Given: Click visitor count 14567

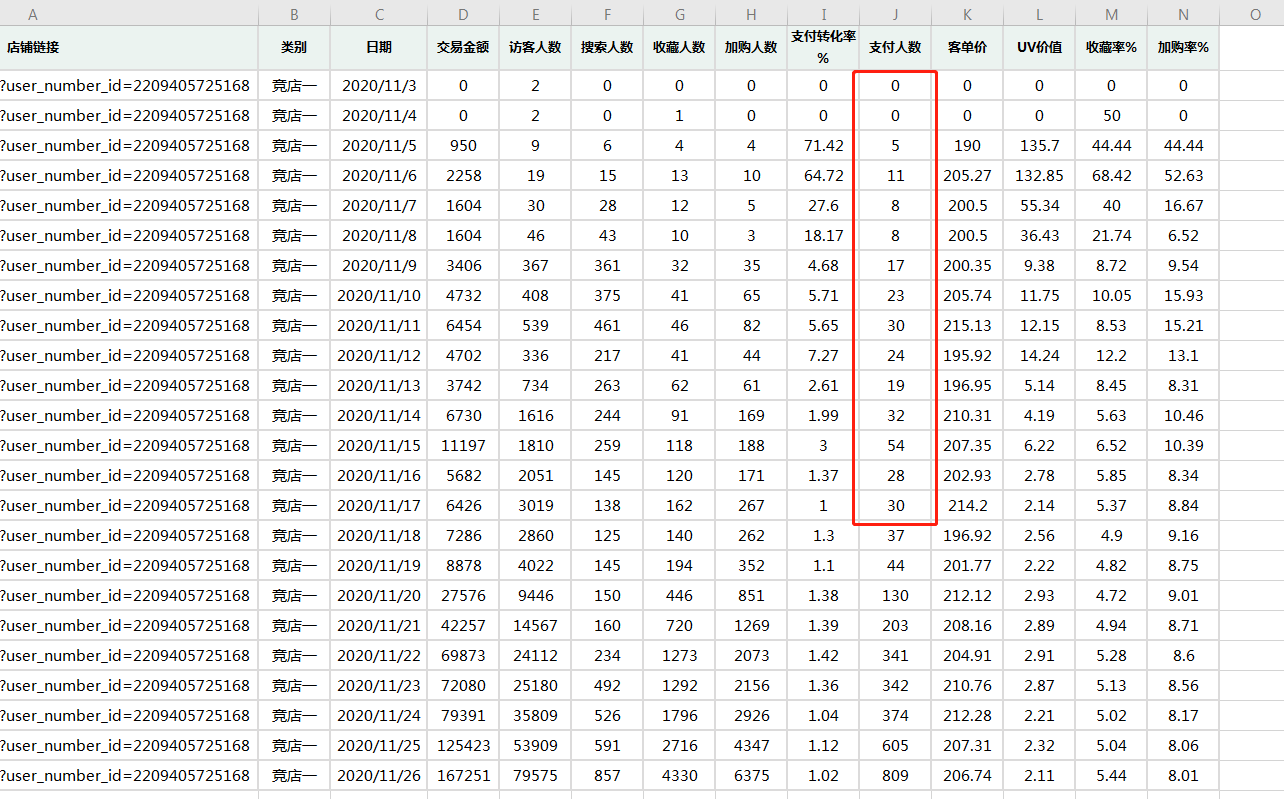Looking at the screenshot, I should pyautogui.click(x=535, y=626).
